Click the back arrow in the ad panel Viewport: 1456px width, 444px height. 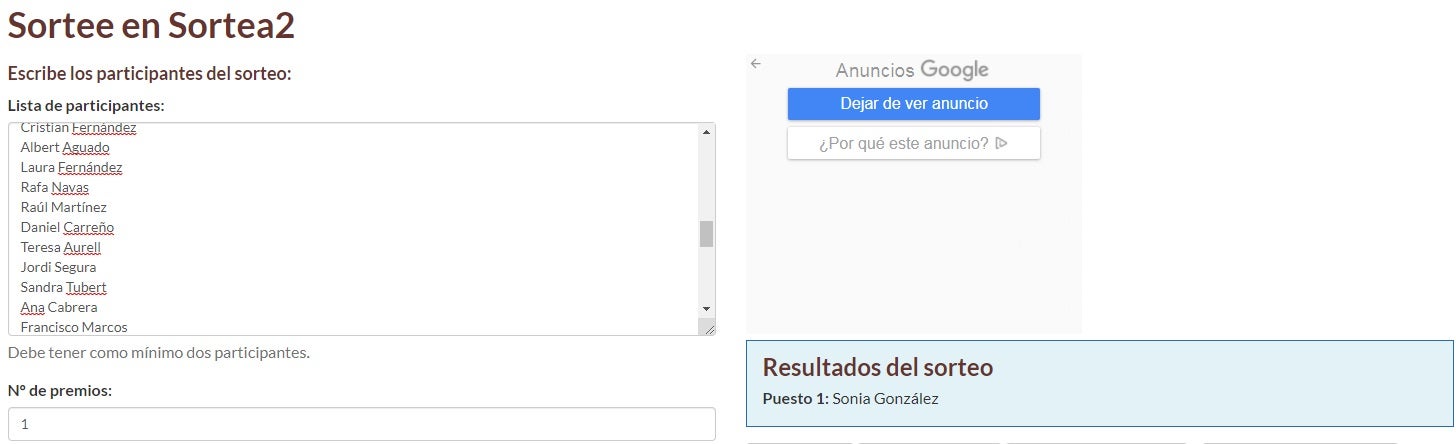756,63
